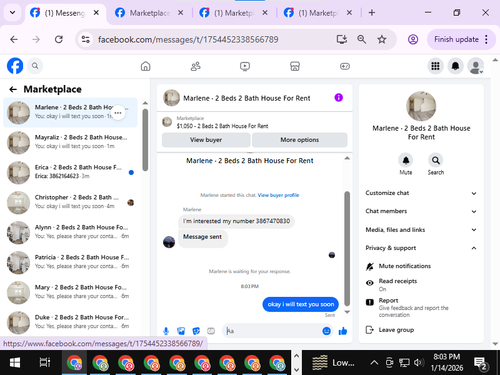Screen dimensions: 500x375
Task: Click the conversation messages scrollbar
Action: tap(347, 248)
